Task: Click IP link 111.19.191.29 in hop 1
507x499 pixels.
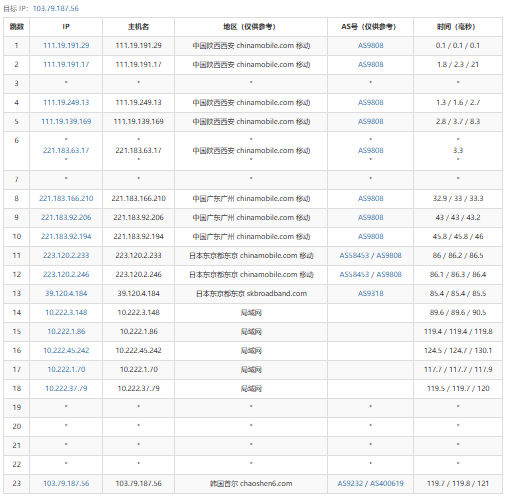Action: (x=66, y=45)
